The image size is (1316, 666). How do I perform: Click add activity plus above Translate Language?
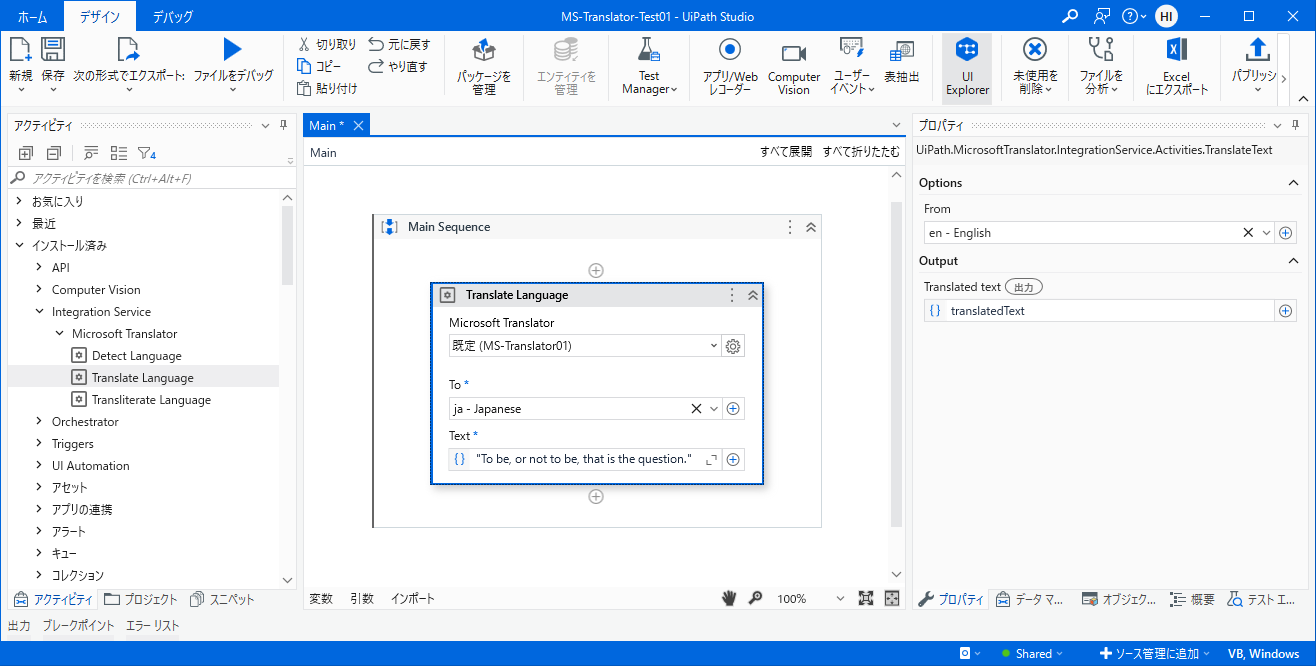click(x=596, y=270)
